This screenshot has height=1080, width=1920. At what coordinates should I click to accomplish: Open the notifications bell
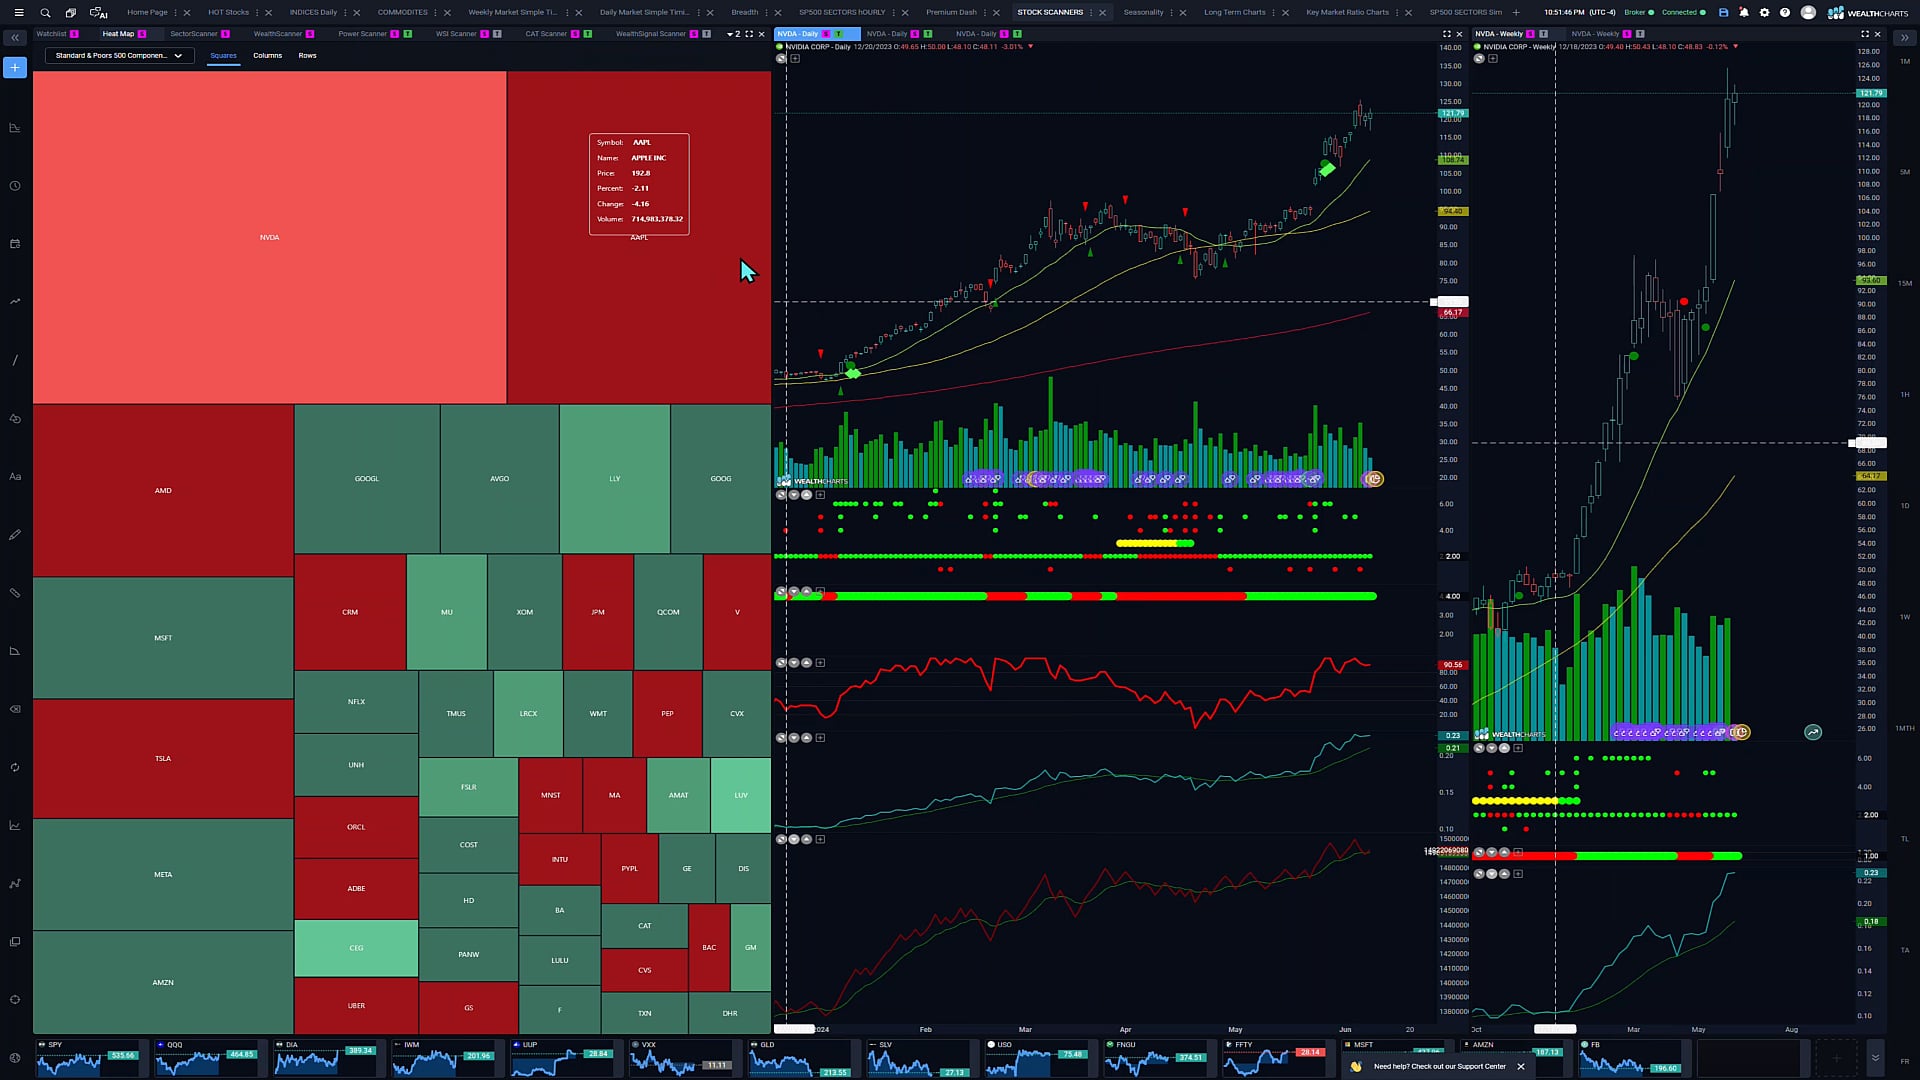coord(1744,13)
